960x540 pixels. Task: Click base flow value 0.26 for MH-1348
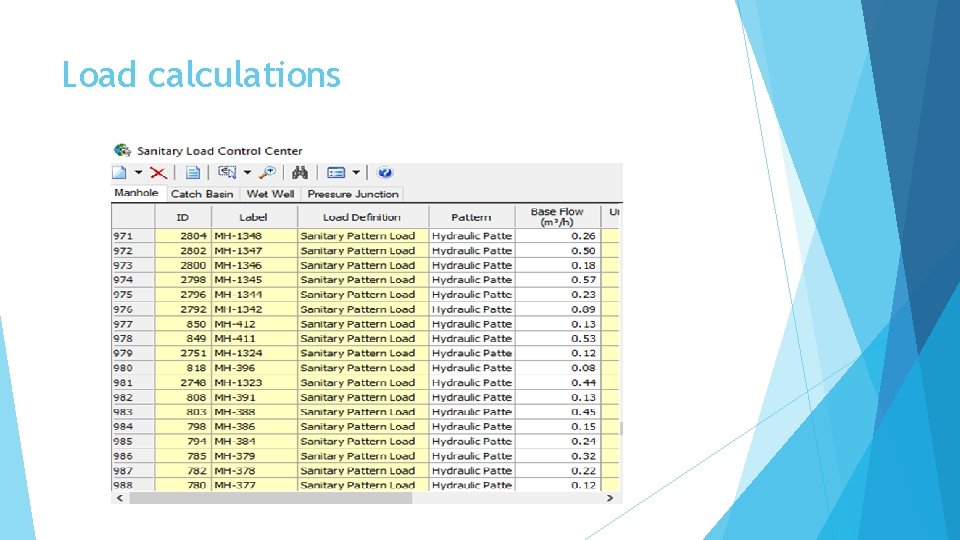pos(558,236)
